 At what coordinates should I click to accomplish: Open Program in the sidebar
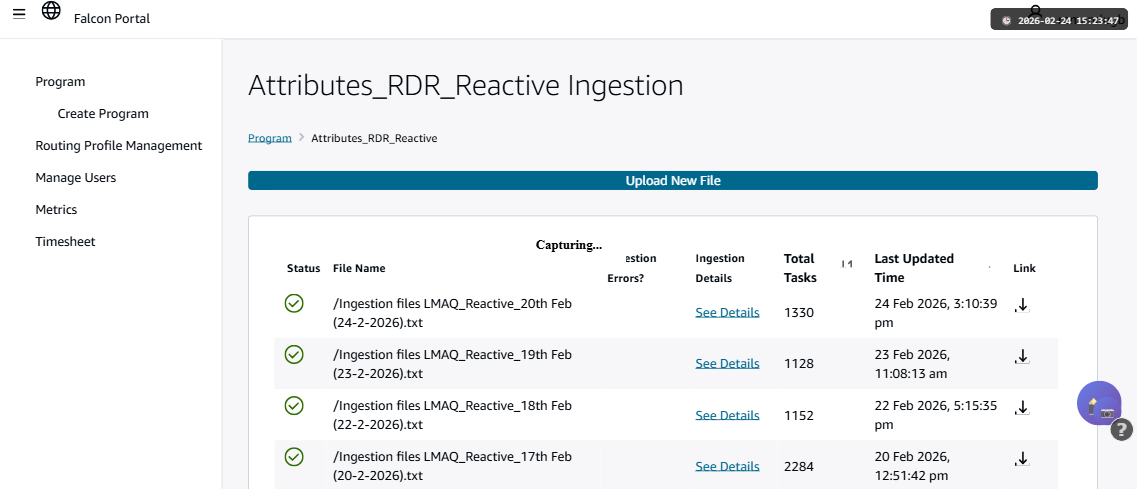(x=60, y=82)
